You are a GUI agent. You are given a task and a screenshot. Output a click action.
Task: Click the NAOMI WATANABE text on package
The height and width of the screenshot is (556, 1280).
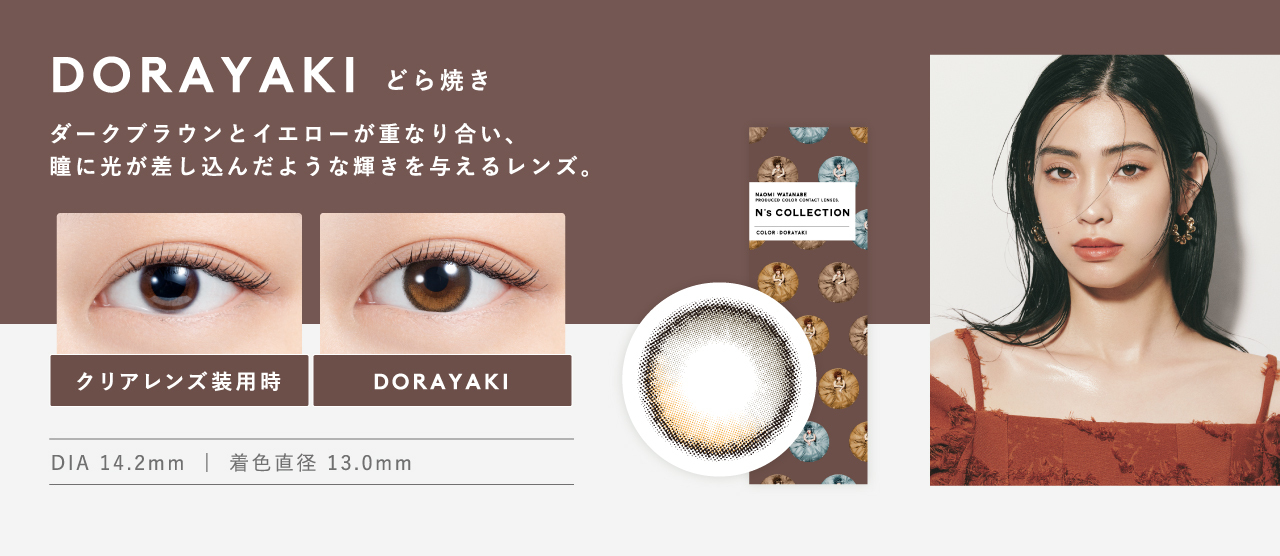tap(775, 187)
